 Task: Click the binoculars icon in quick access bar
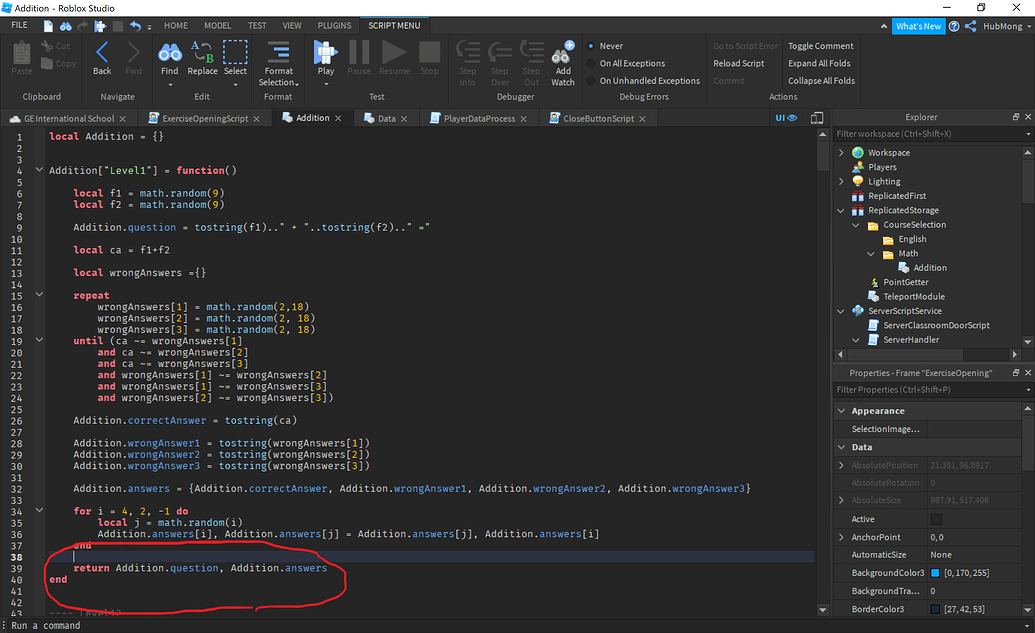pyautogui.click(x=65, y=26)
